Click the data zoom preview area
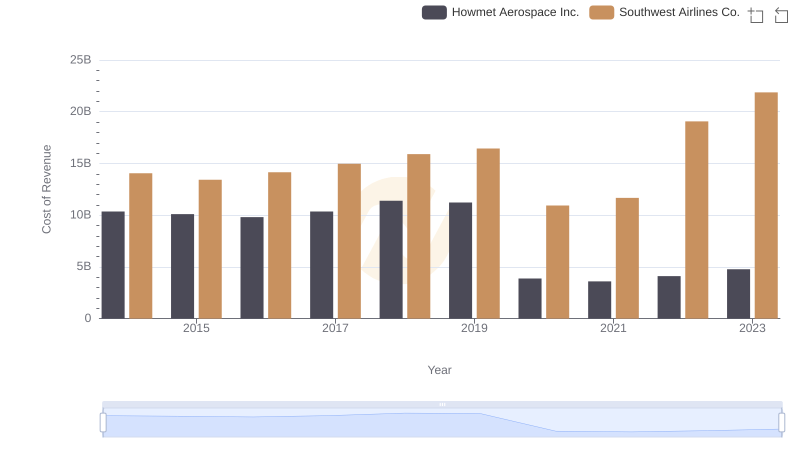 click(x=442, y=423)
